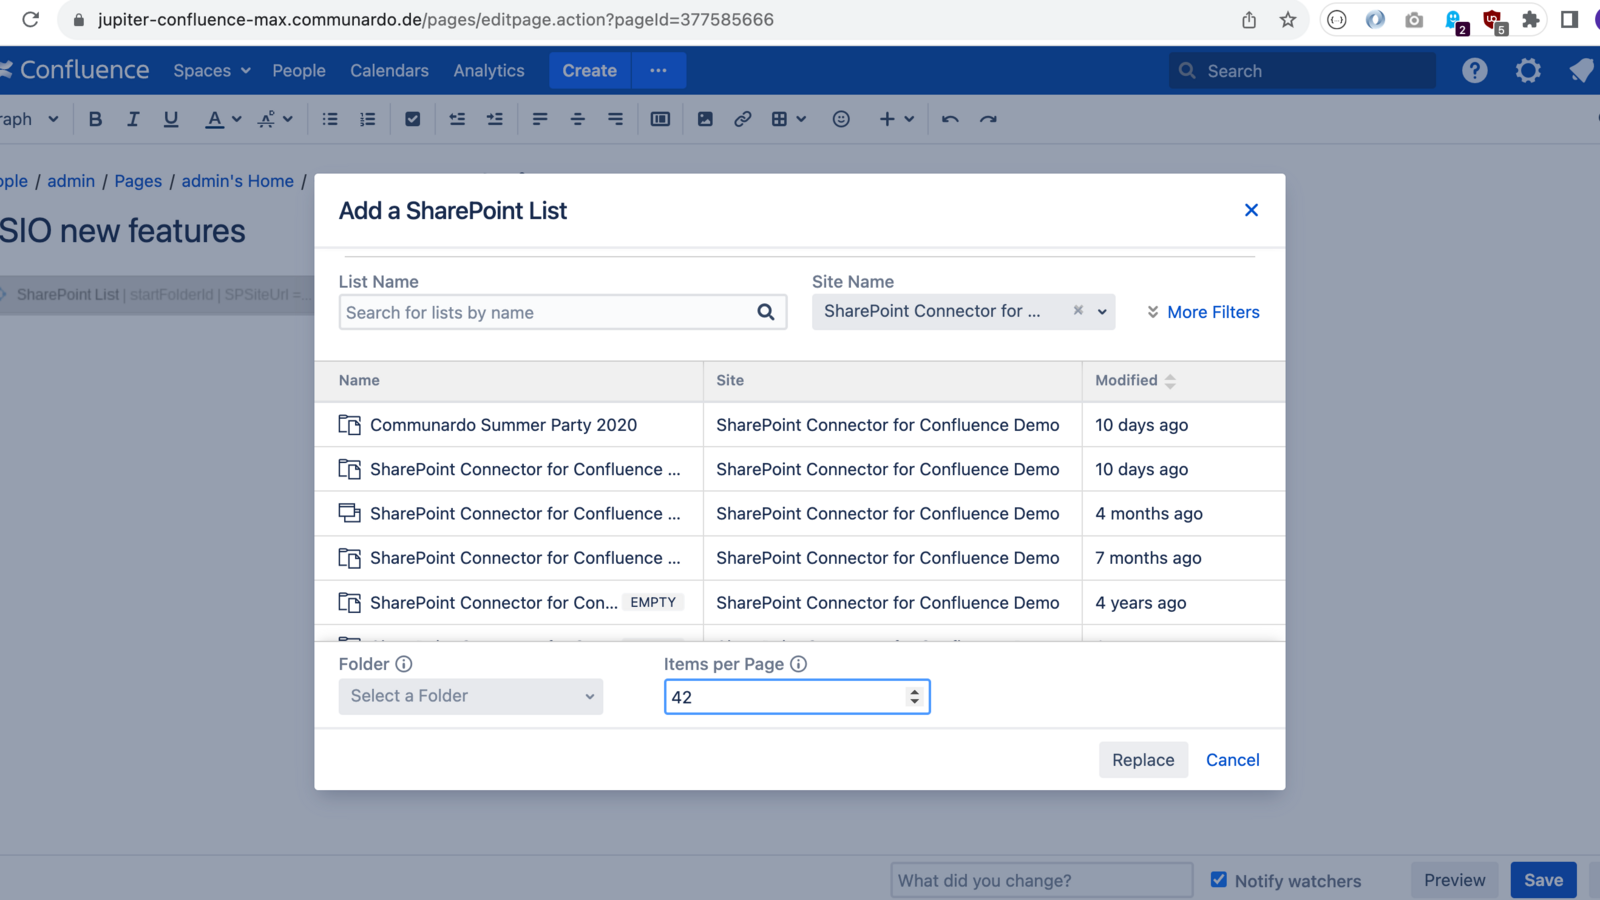
Task: Insert a task list from toolbar
Action: click(412, 119)
